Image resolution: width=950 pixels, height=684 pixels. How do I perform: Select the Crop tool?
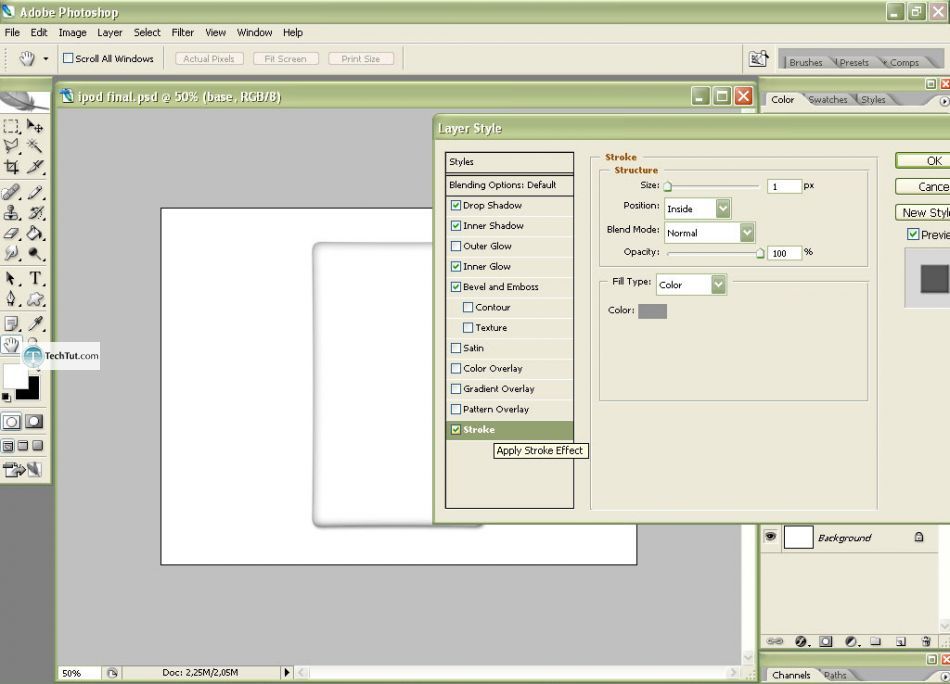click(12, 167)
